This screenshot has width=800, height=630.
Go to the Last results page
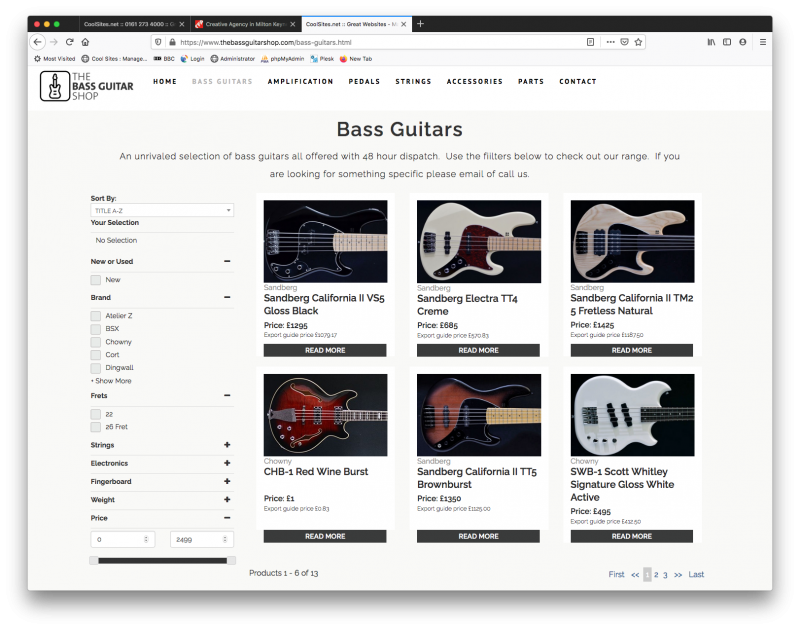coord(696,574)
